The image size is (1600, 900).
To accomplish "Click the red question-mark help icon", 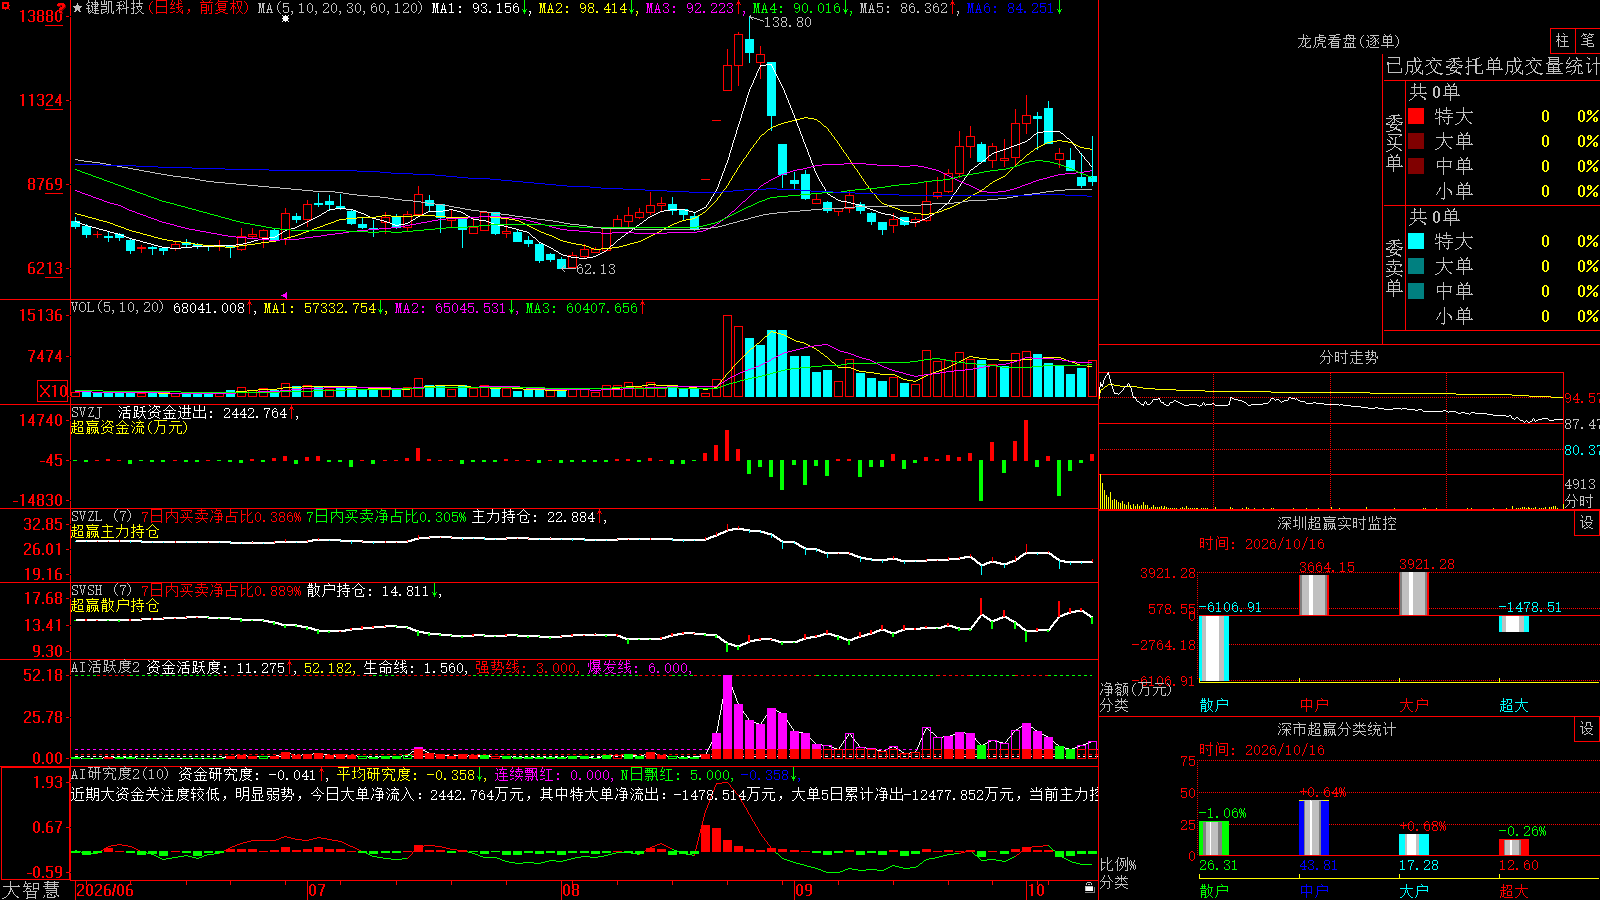I will (62, 7).
